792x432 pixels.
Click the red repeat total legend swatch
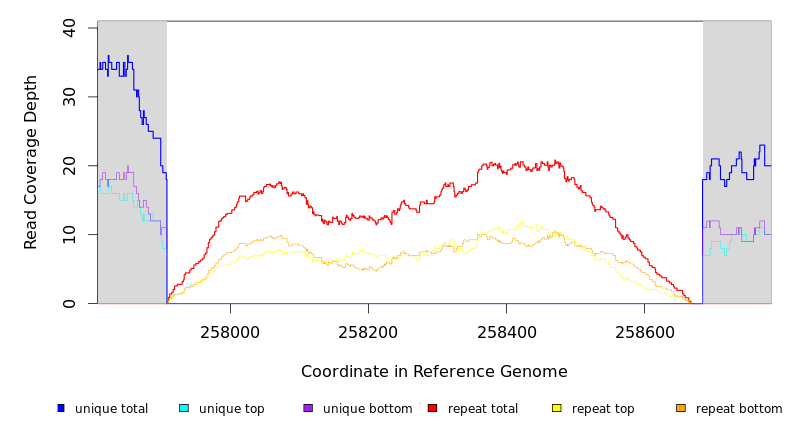432,408
